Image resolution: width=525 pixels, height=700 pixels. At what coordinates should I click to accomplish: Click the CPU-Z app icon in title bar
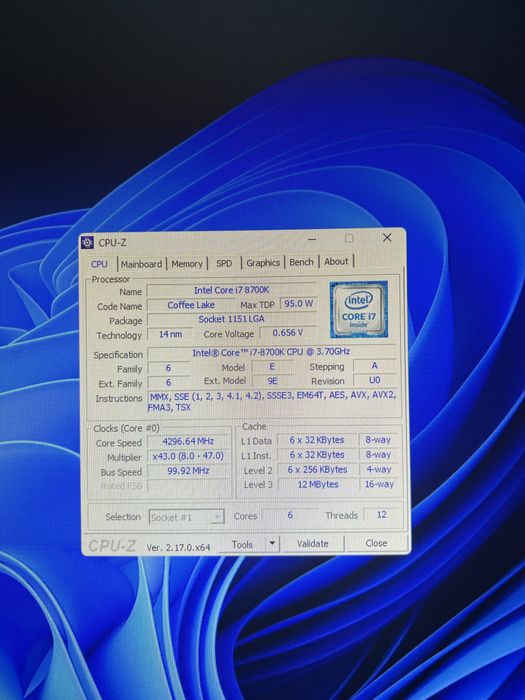tap(88, 242)
